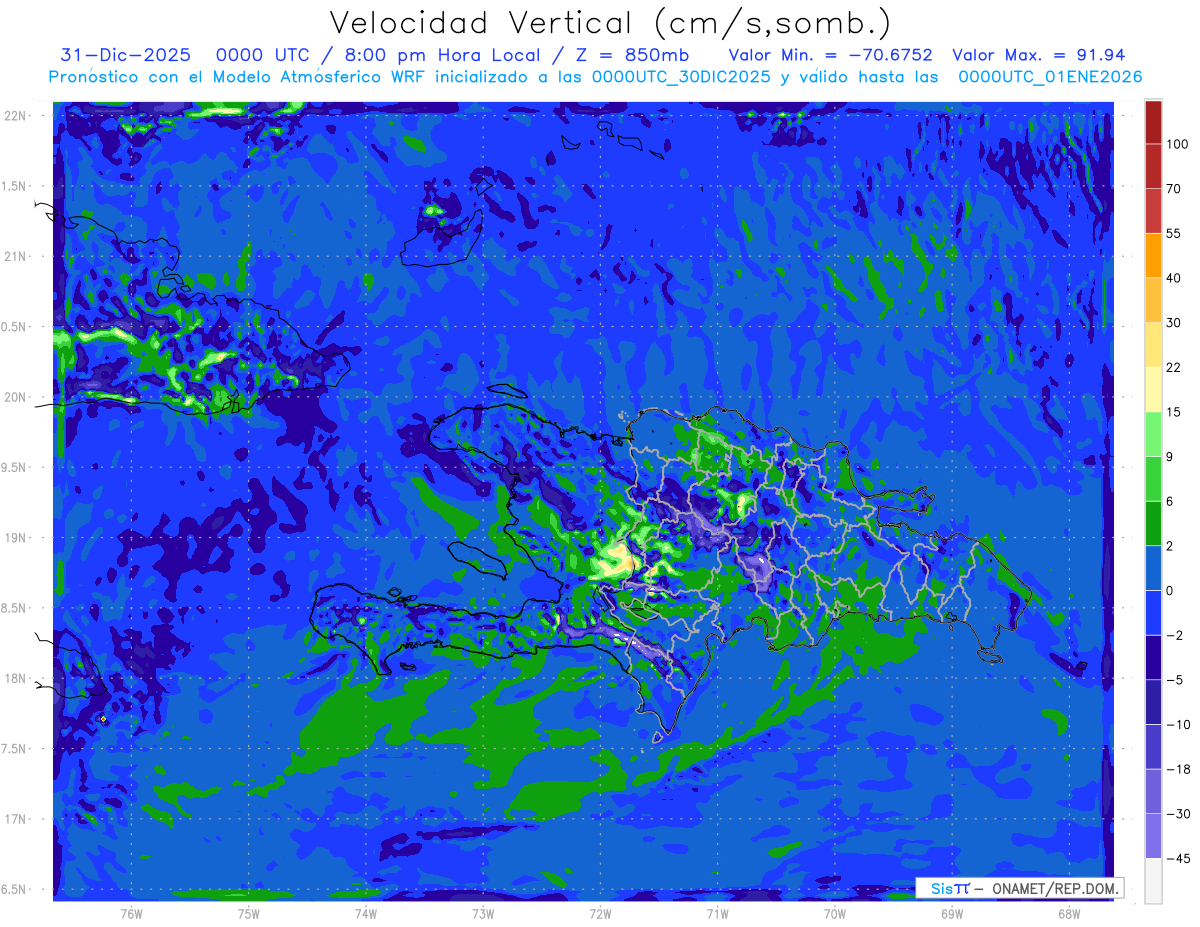Screen dimensions: 1200x927
Task: Select the red swatch between 100 and 70
Action: click(x=1153, y=166)
